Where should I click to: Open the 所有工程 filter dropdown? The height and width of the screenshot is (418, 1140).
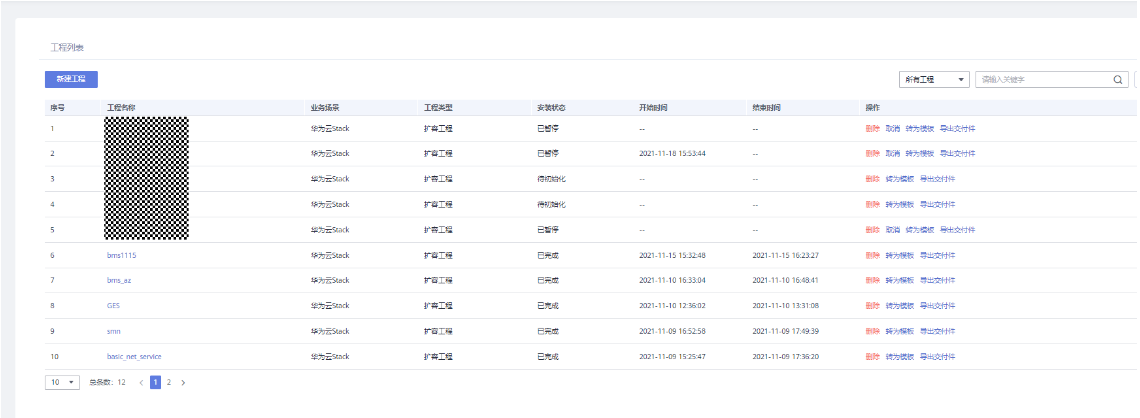[935, 80]
